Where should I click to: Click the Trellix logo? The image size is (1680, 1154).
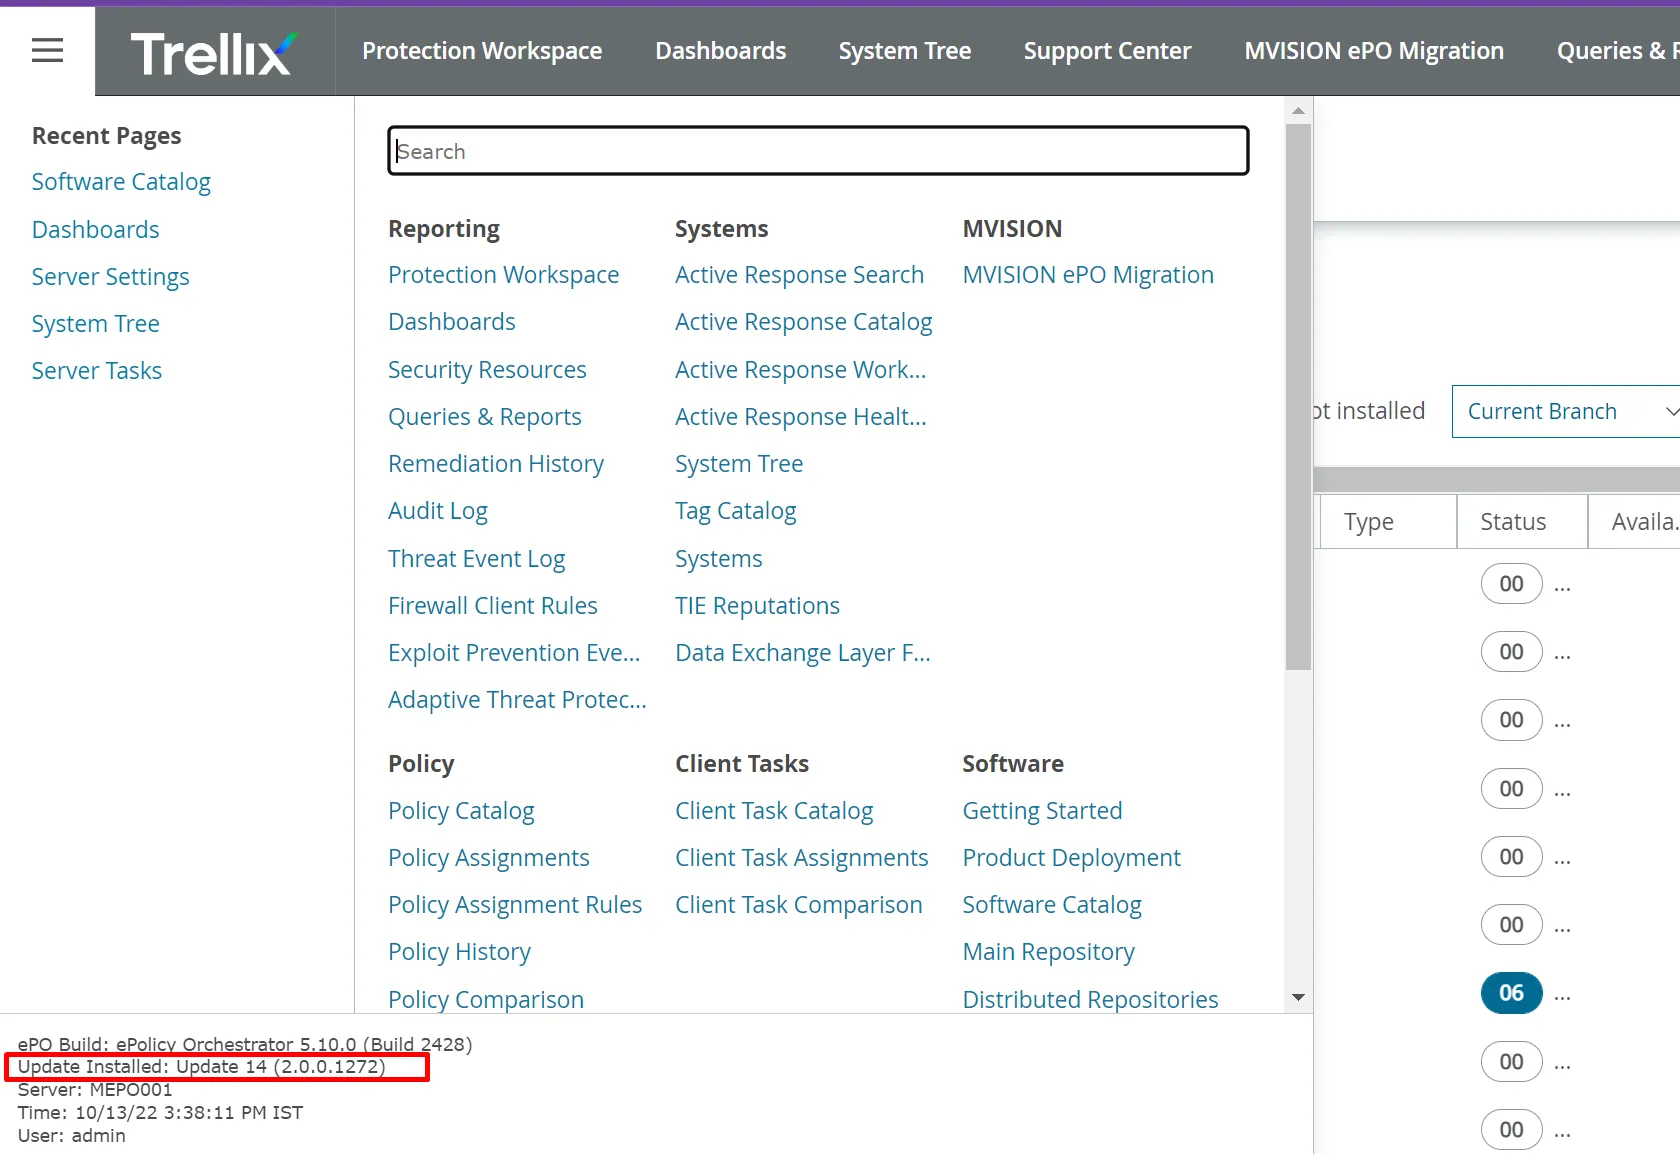pos(214,53)
